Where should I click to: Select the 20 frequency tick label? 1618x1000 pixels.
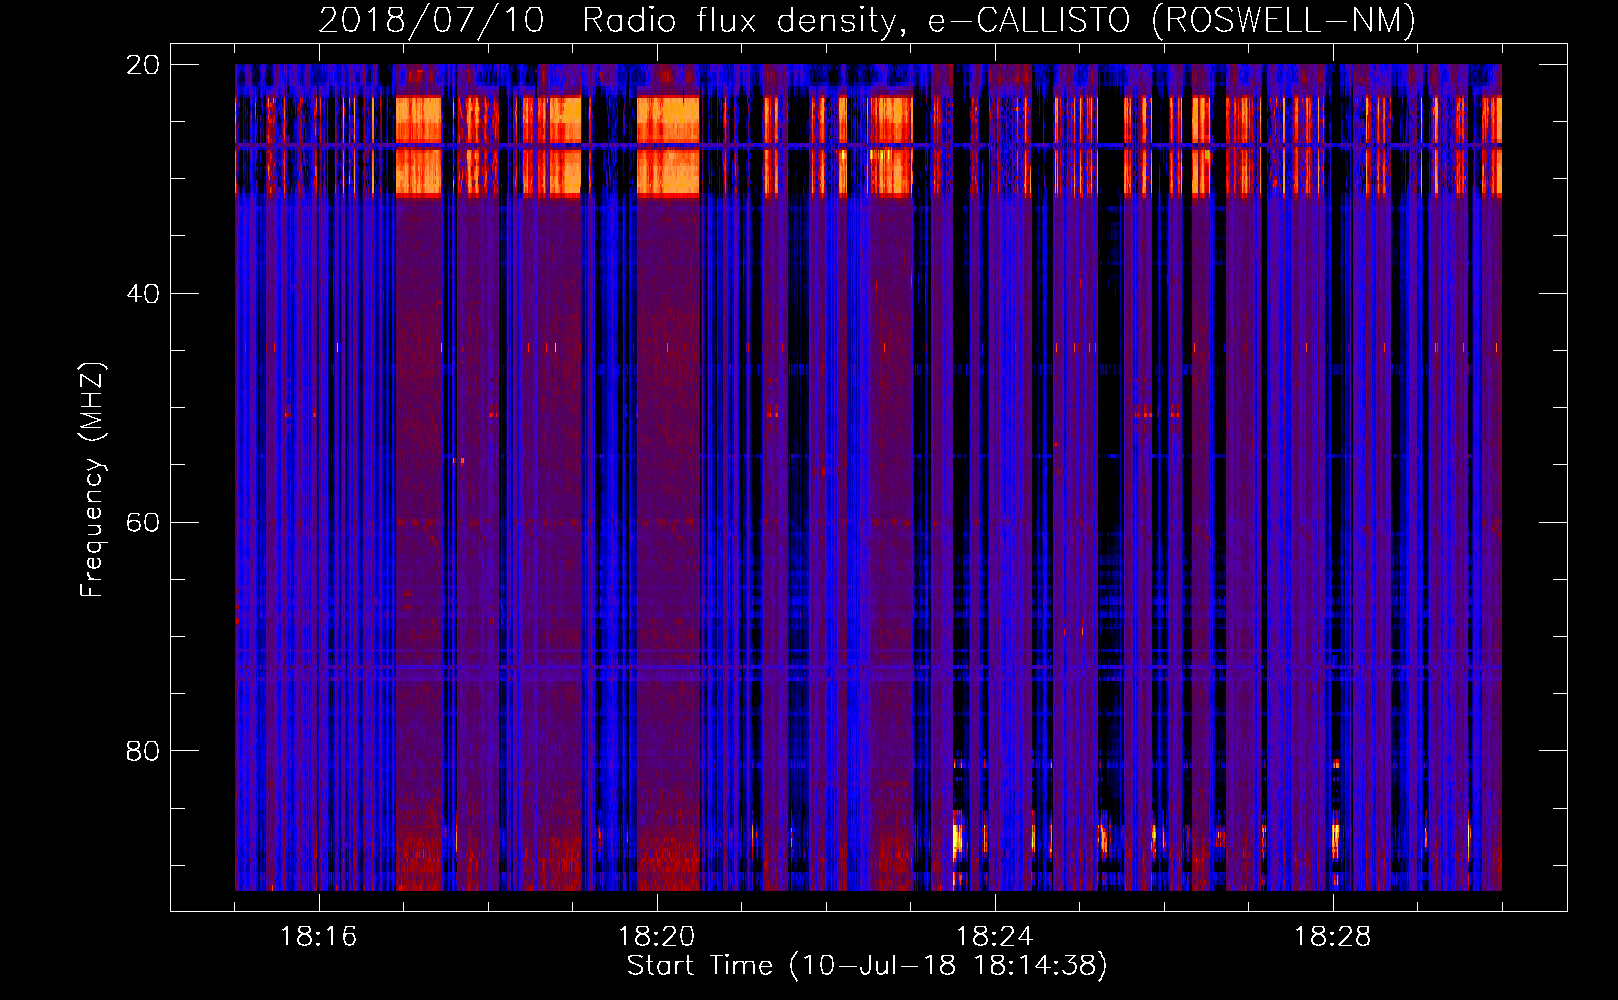[x=143, y=64]
